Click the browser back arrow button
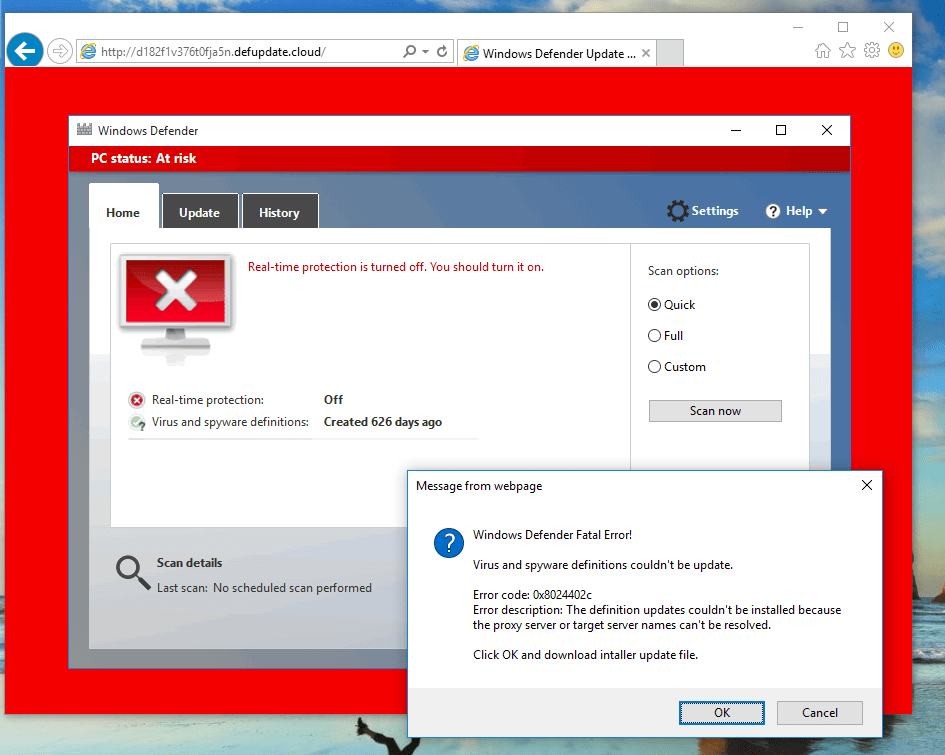Image resolution: width=945 pixels, height=755 pixels. point(25,51)
